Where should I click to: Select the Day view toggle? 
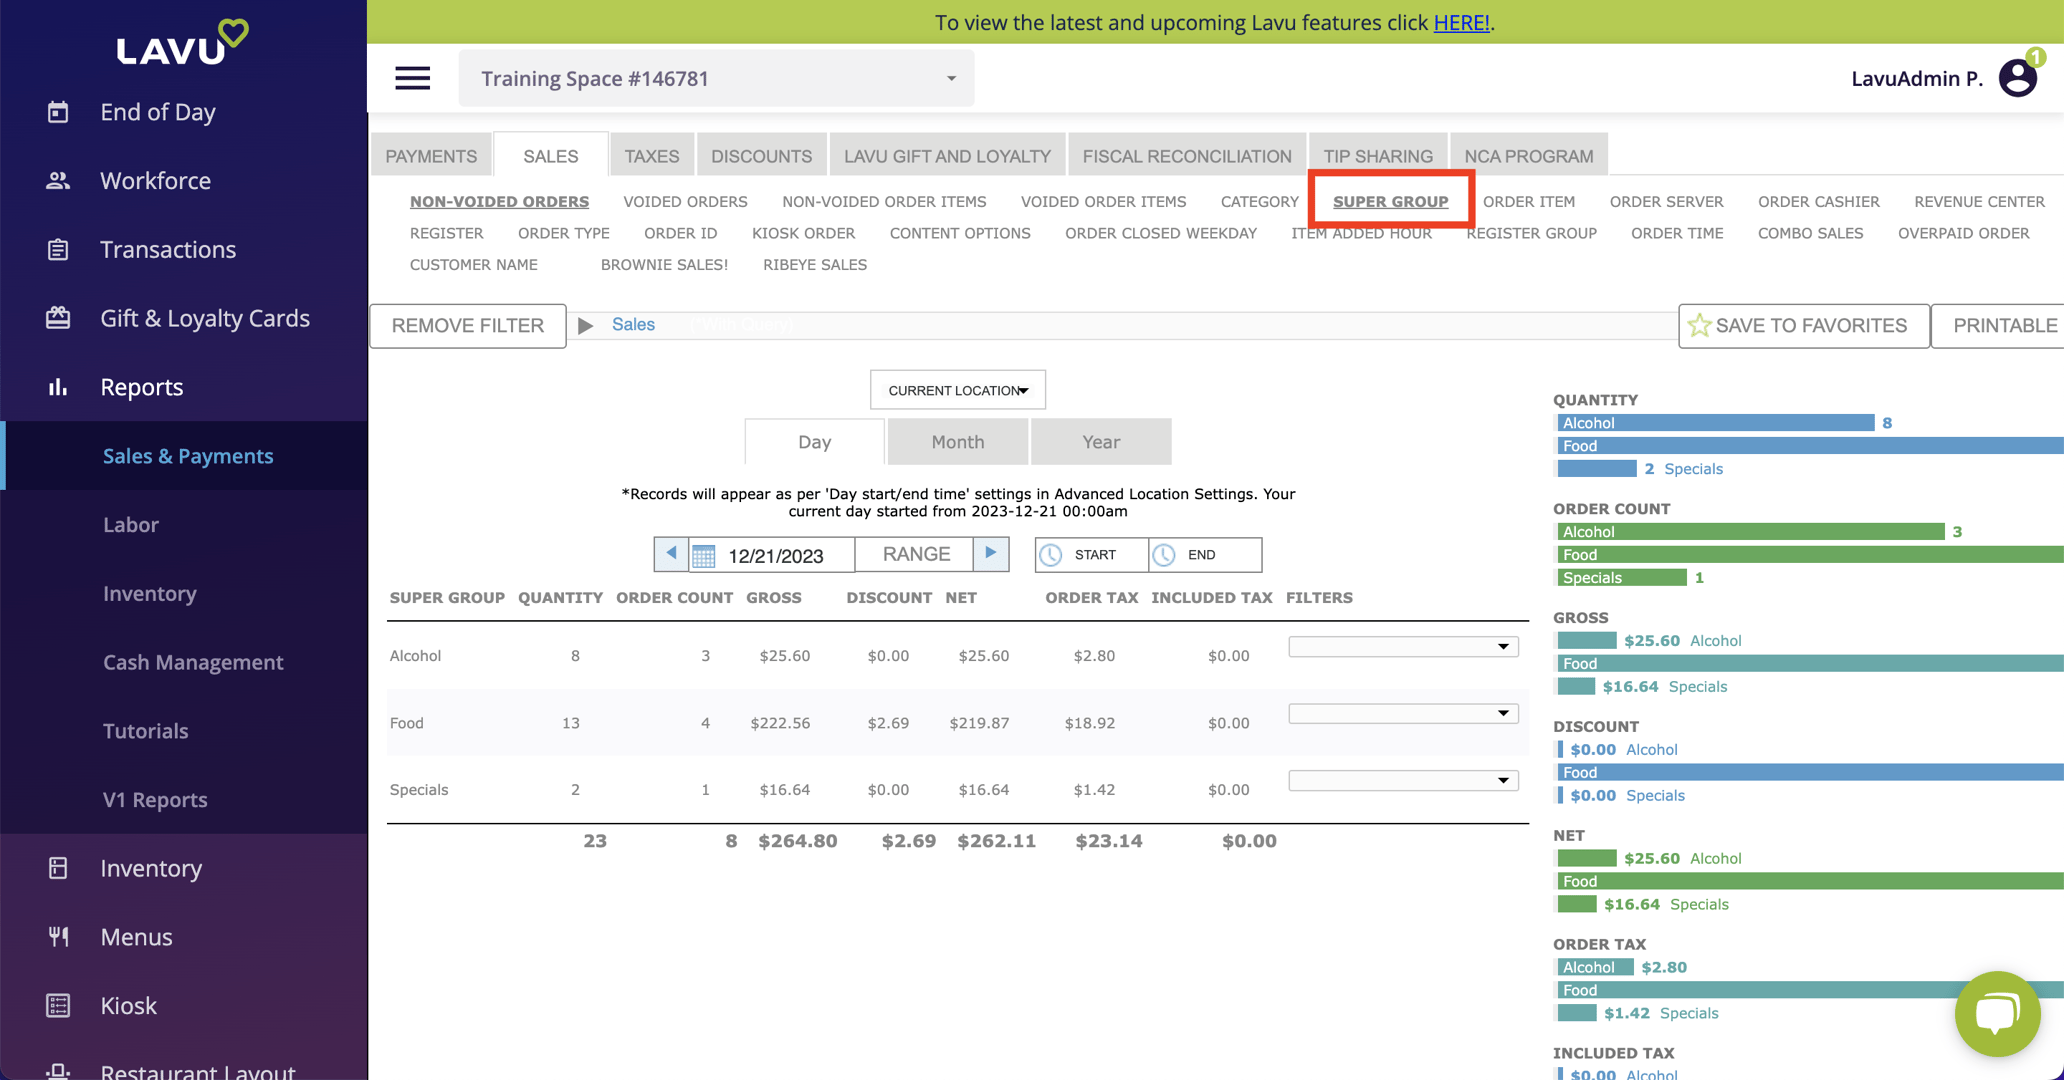point(814,442)
